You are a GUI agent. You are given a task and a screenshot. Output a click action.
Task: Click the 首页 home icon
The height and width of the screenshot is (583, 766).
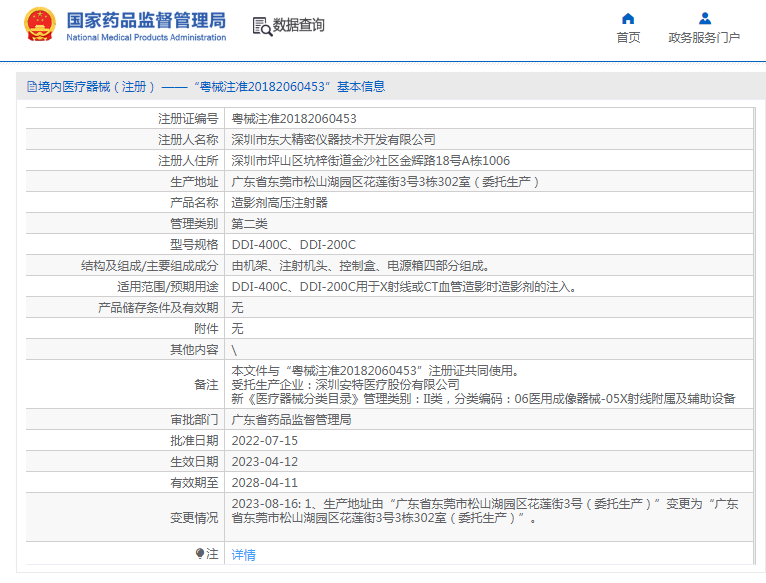[628, 19]
